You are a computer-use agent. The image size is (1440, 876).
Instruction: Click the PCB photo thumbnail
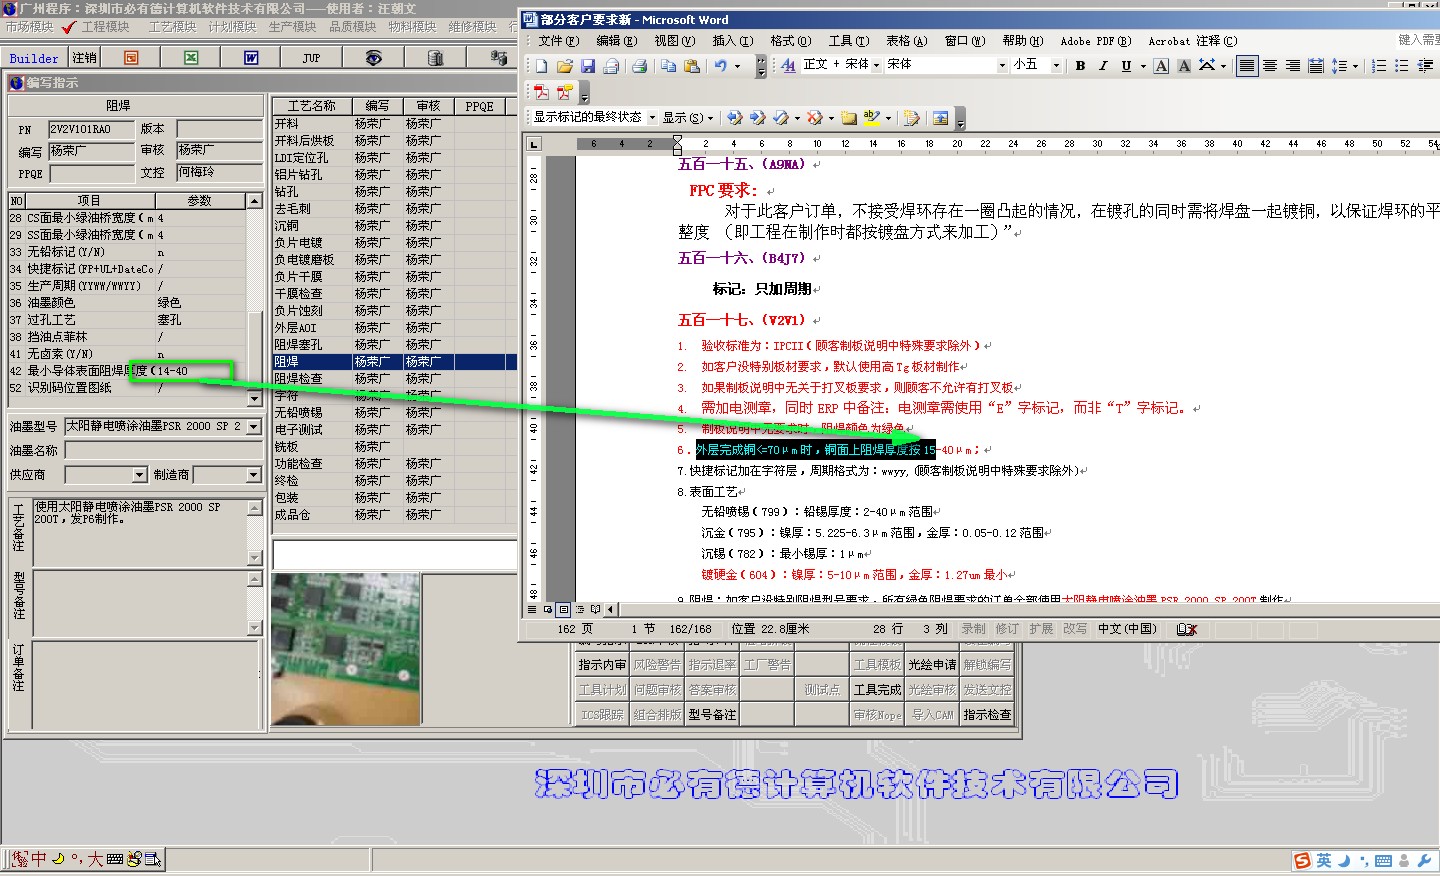(x=345, y=649)
